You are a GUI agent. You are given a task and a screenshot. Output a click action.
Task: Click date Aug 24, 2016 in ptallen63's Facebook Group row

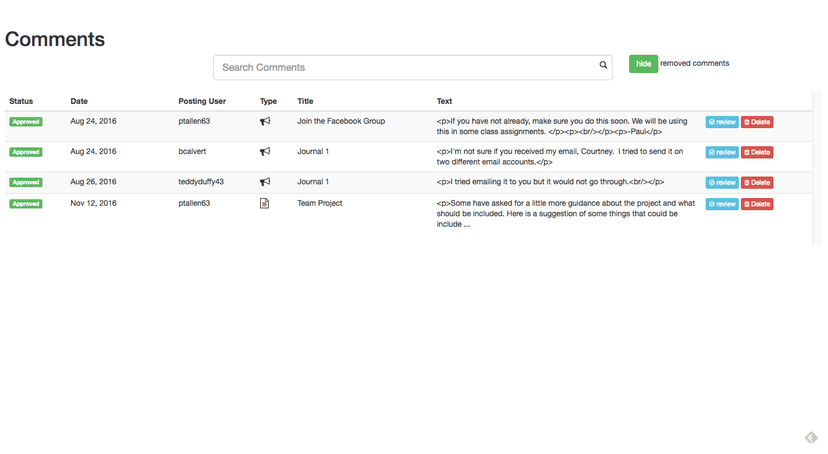click(x=93, y=121)
